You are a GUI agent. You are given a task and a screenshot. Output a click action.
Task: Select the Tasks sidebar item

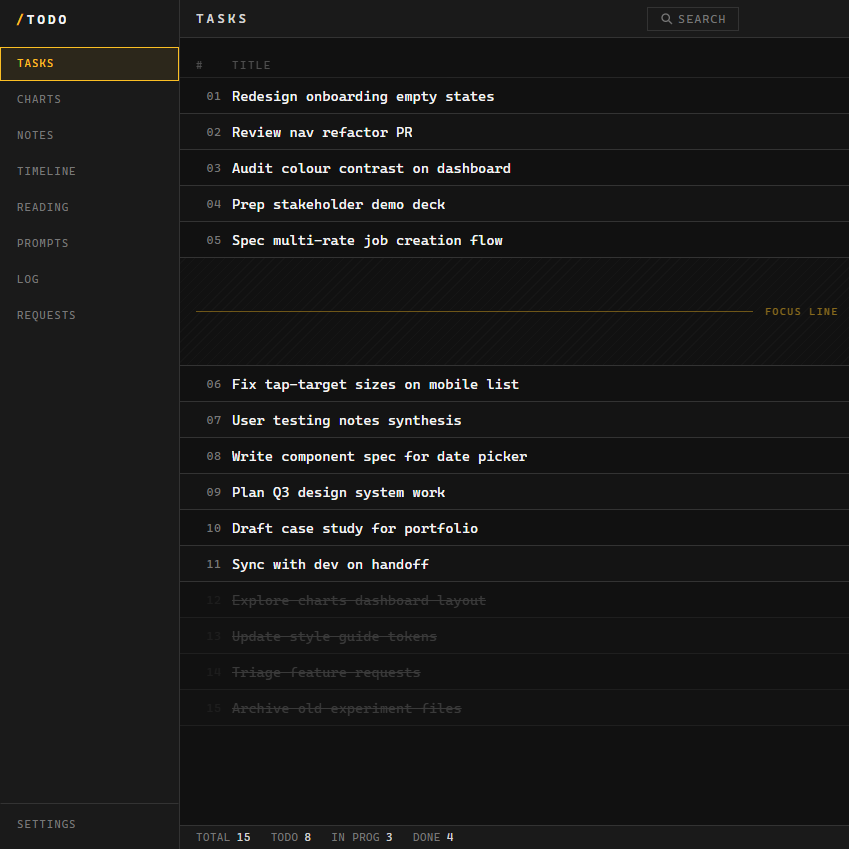point(89,64)
